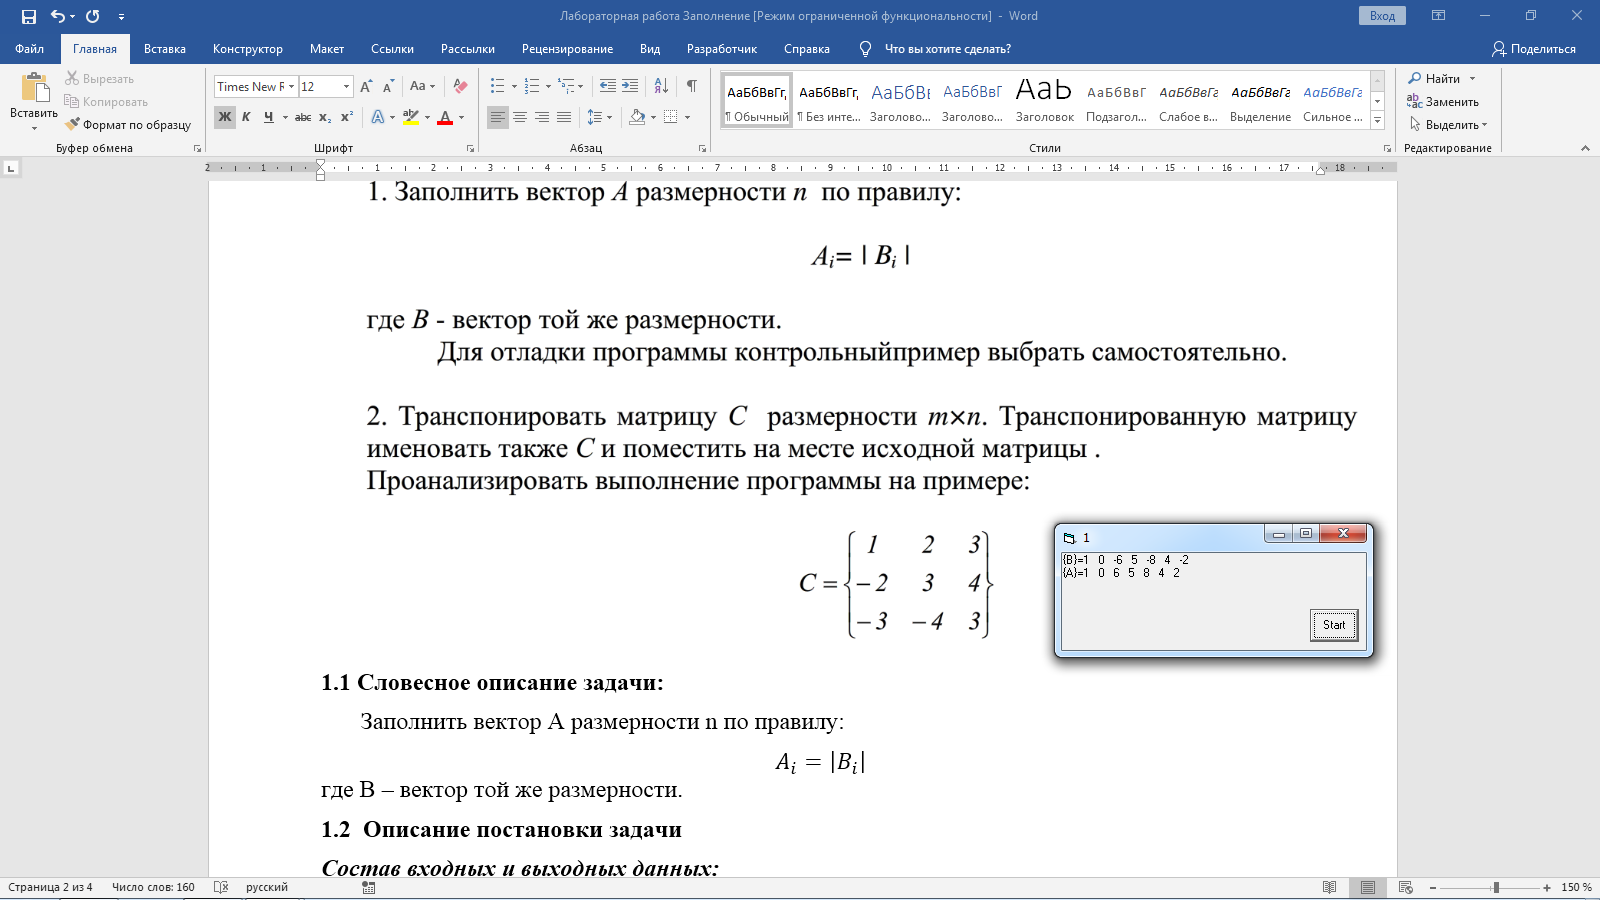The width and height of the screenshot is (1600, 900).
Task: Switch to the Макет tab
Action: point(327,49)
